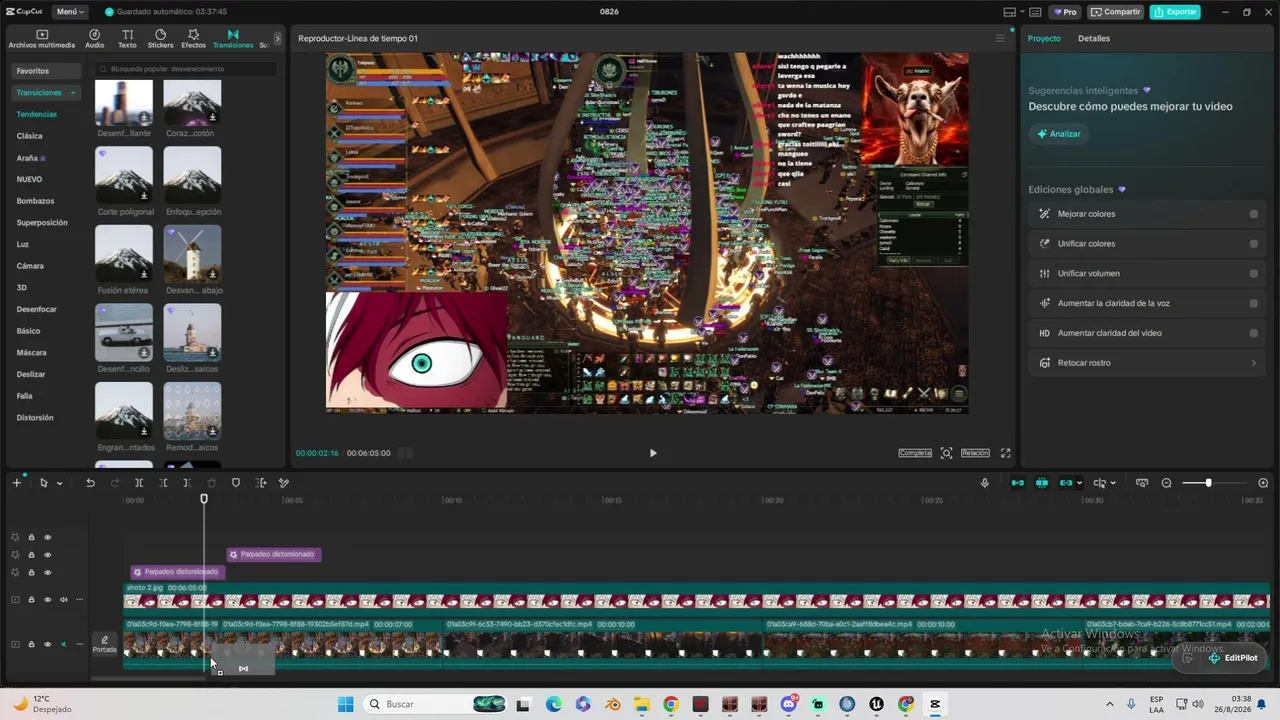The image size is (1280, 720).
Task: Enable the Unificar colores checkbox
Action: point(1254,244)
